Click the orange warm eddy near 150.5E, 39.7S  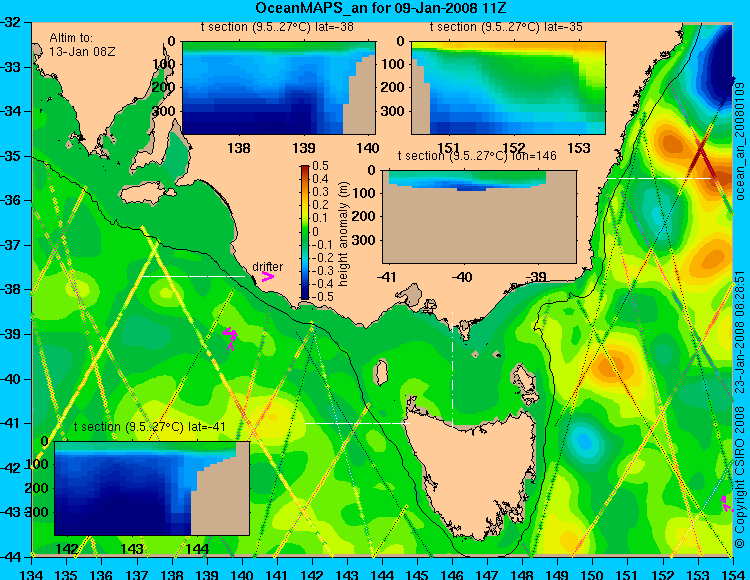pos(614,365)
